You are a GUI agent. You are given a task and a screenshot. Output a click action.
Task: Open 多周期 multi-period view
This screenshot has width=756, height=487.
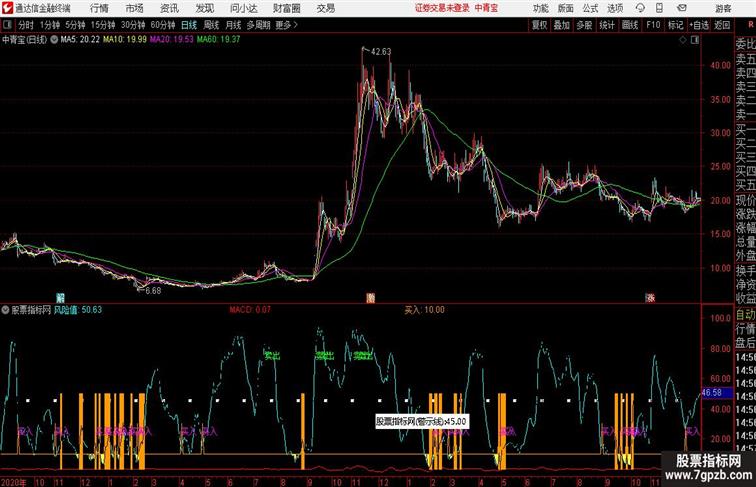pyautogui.click(x=258, y=25)
